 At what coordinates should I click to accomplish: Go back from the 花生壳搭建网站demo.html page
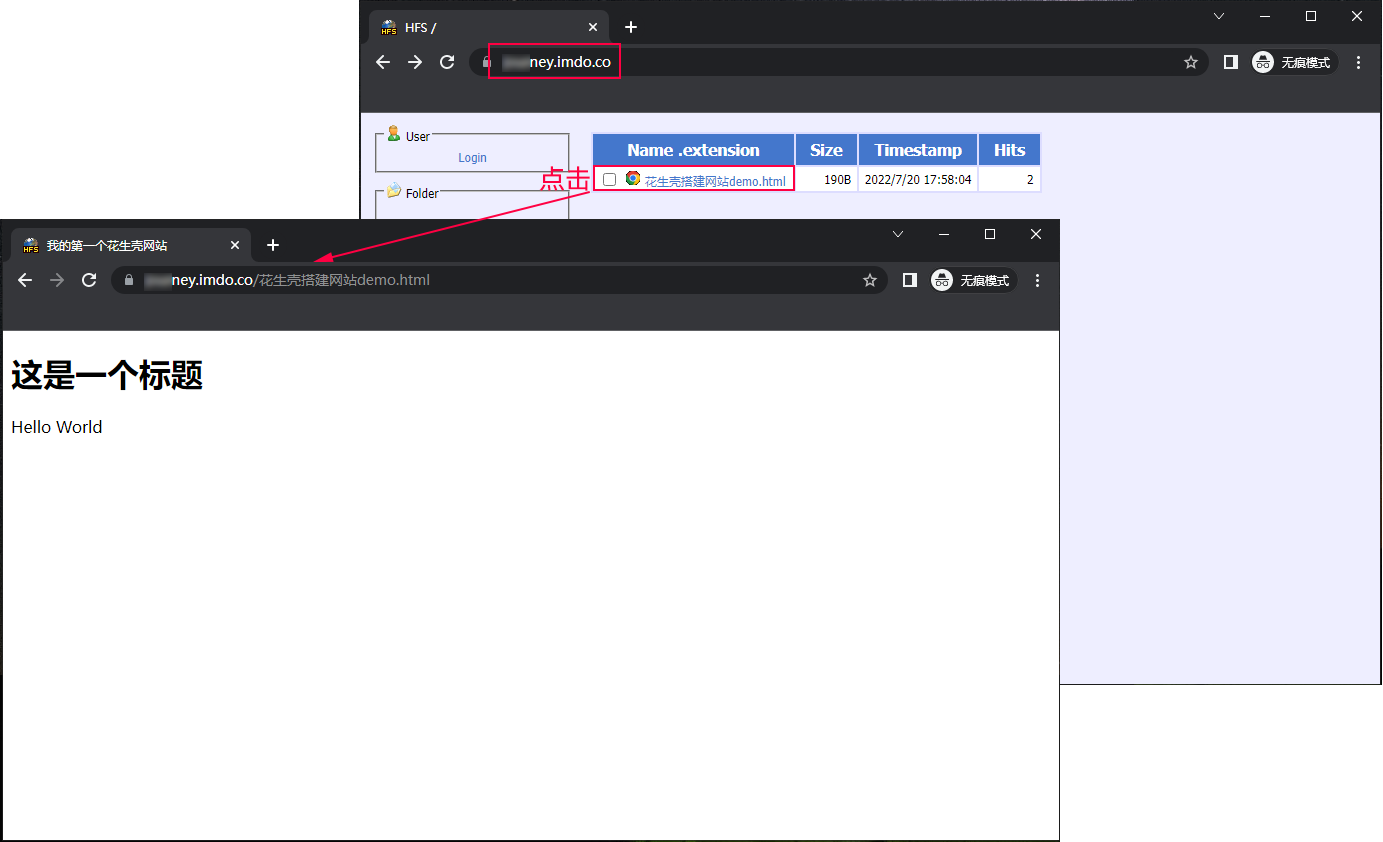(x=25, y=280)
